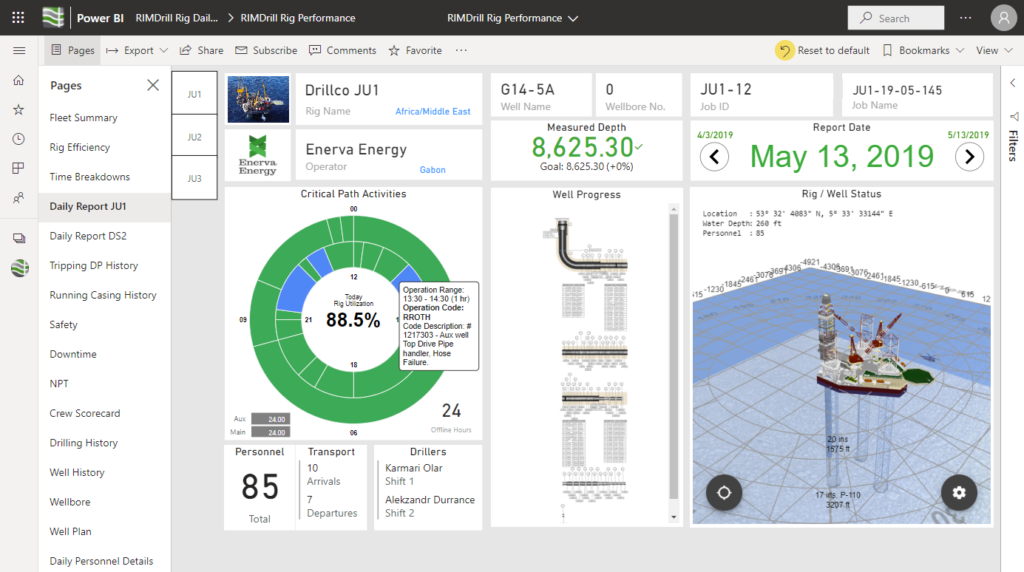Open the Bookmarks dropdown

click(923, 50)
